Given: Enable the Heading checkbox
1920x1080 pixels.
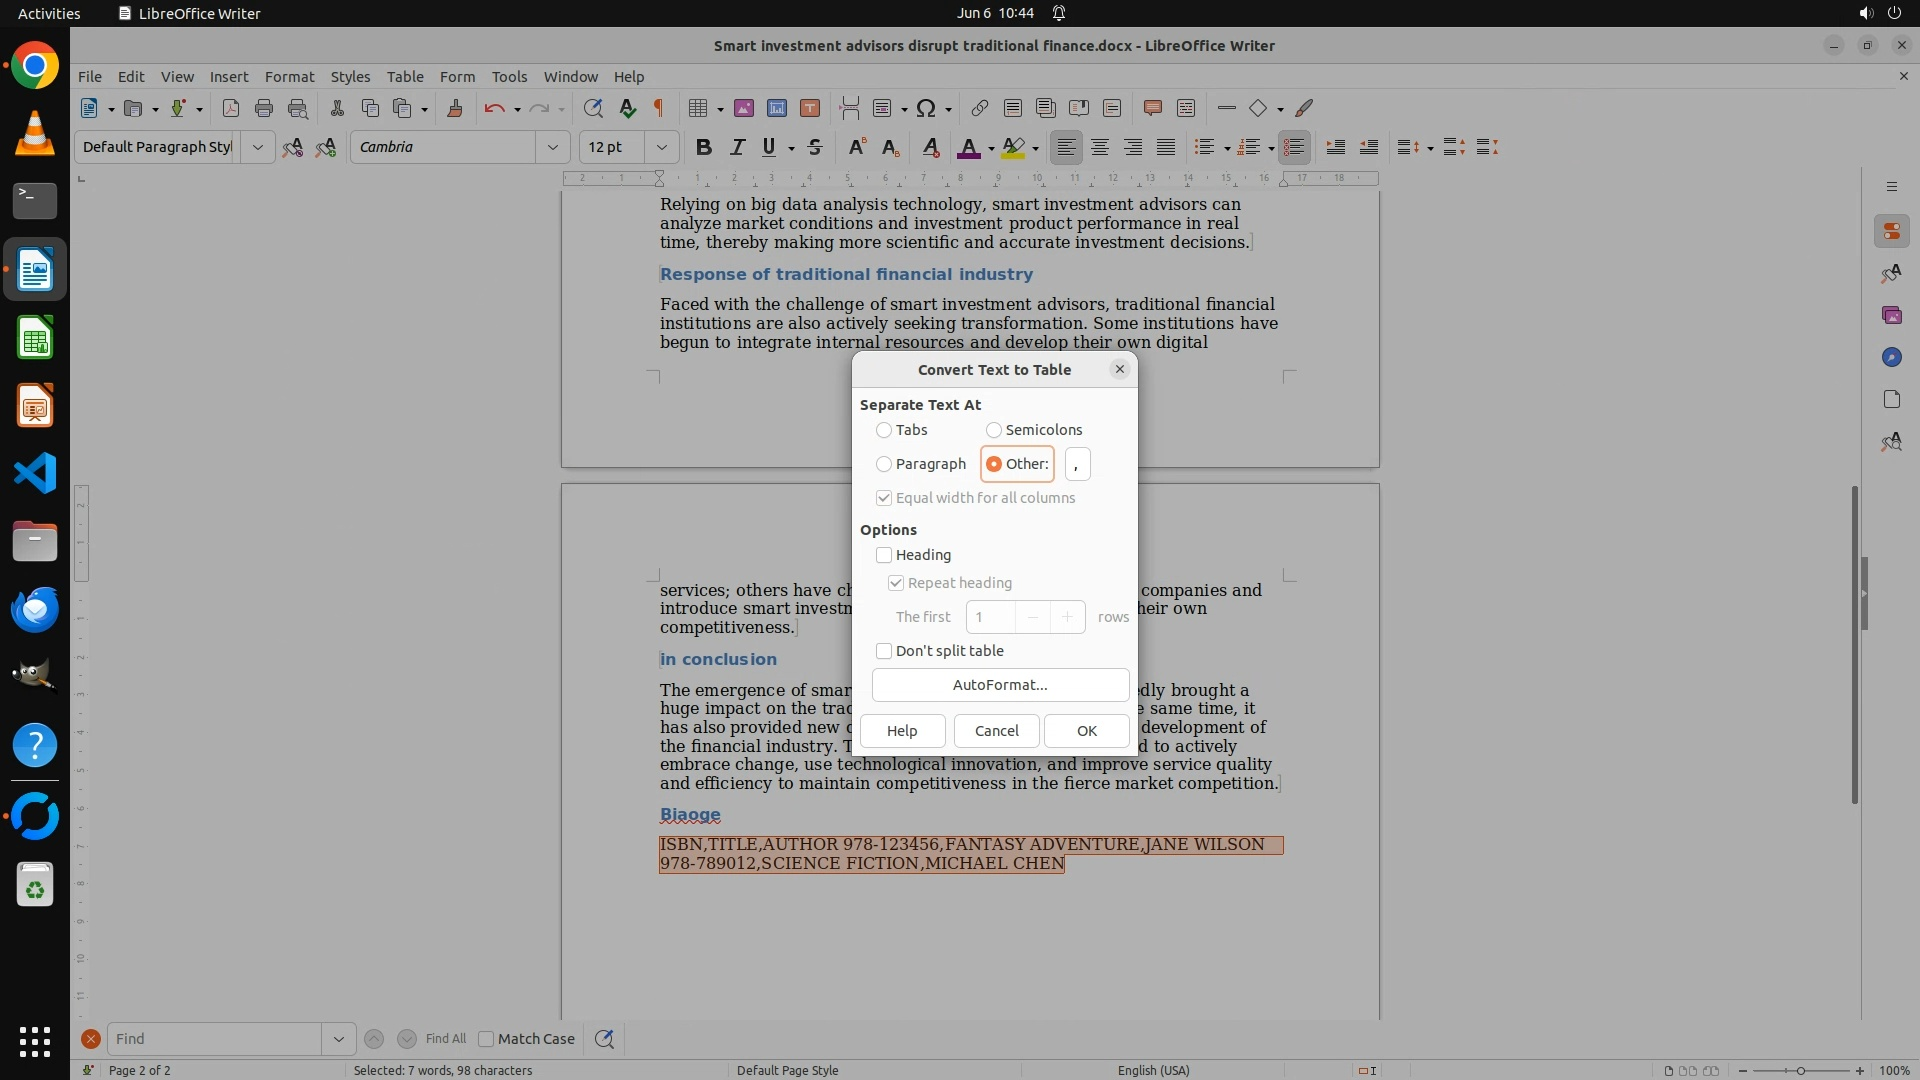Looking at the screenshot, I should click(884, 555).
